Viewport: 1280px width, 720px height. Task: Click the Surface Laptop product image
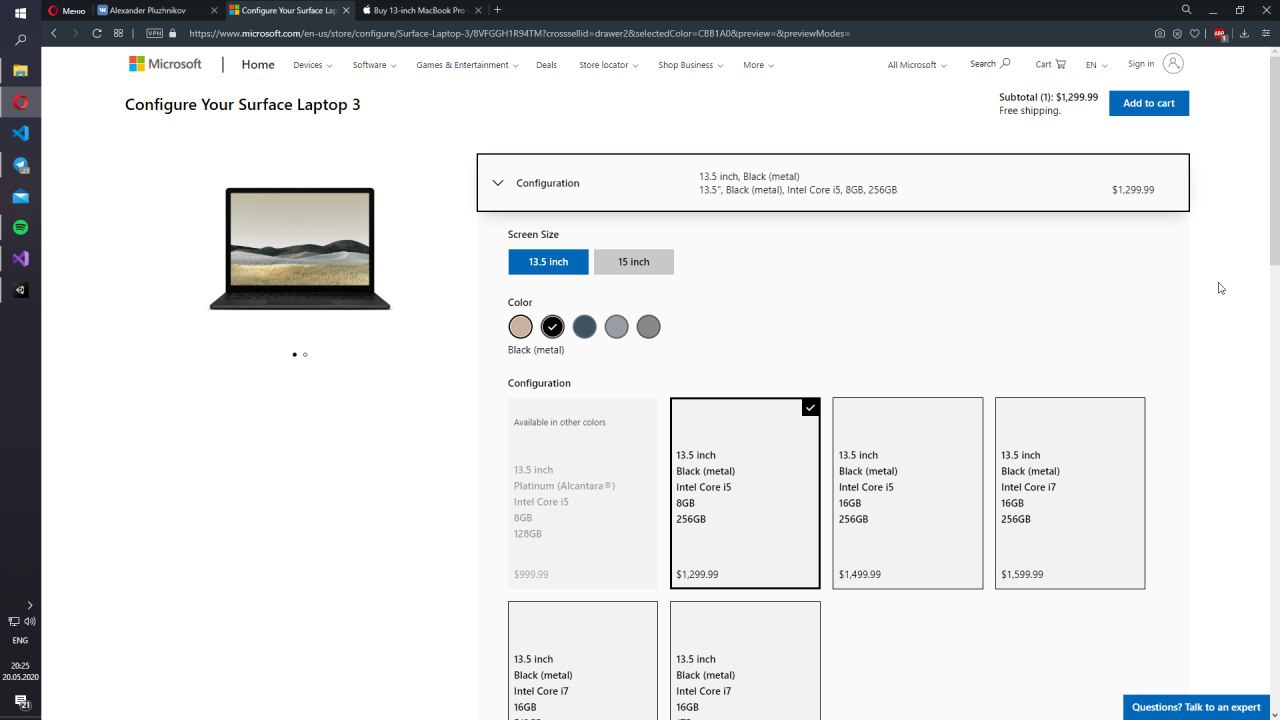click(x=300, y=249)
